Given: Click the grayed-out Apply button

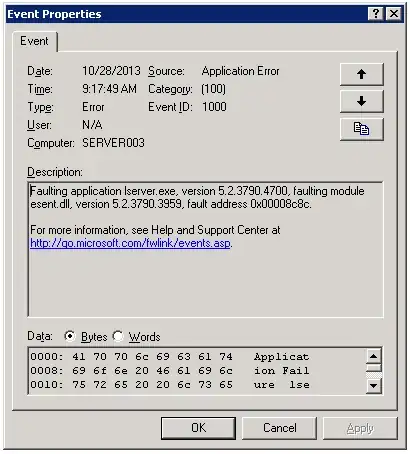Looking at the screenshot, I should 360,428.
